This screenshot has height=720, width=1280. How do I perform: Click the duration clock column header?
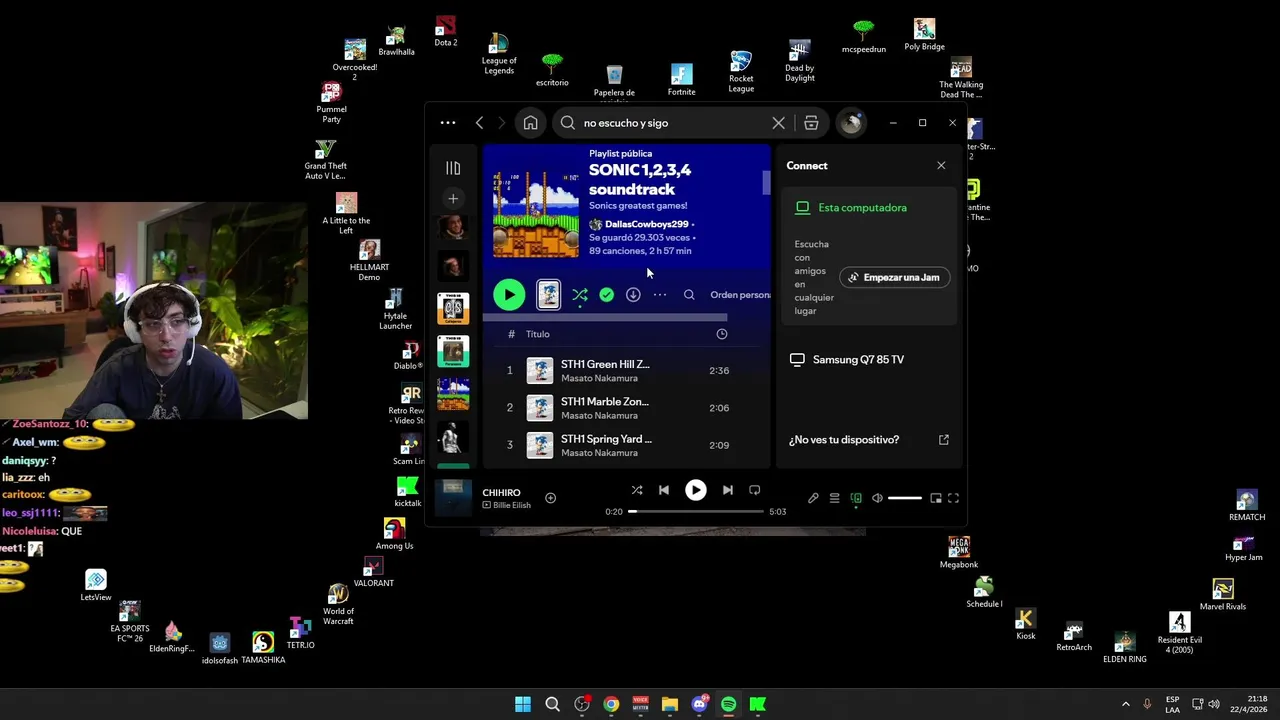pyautogui.click(x=722, y=334)
